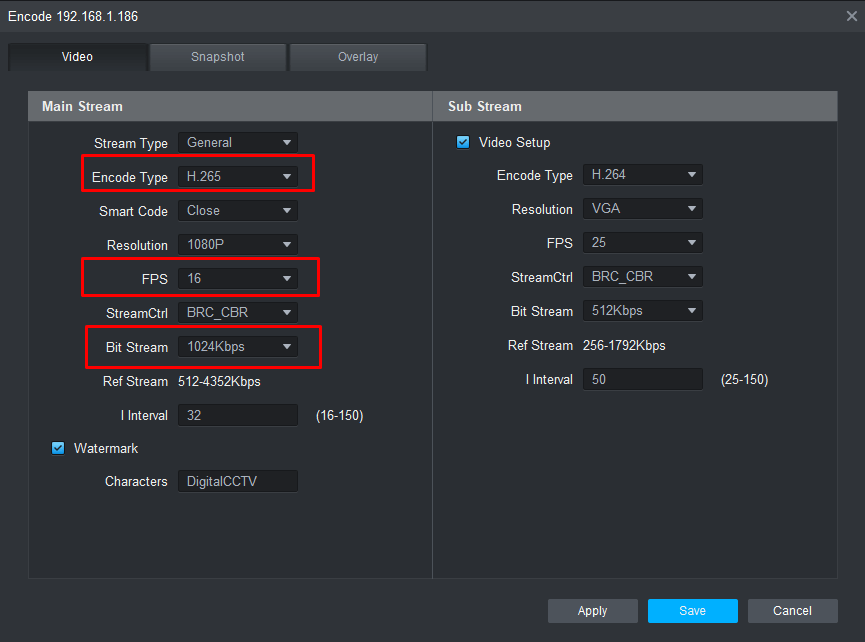Click the Apply button

[x=592, y=611]
